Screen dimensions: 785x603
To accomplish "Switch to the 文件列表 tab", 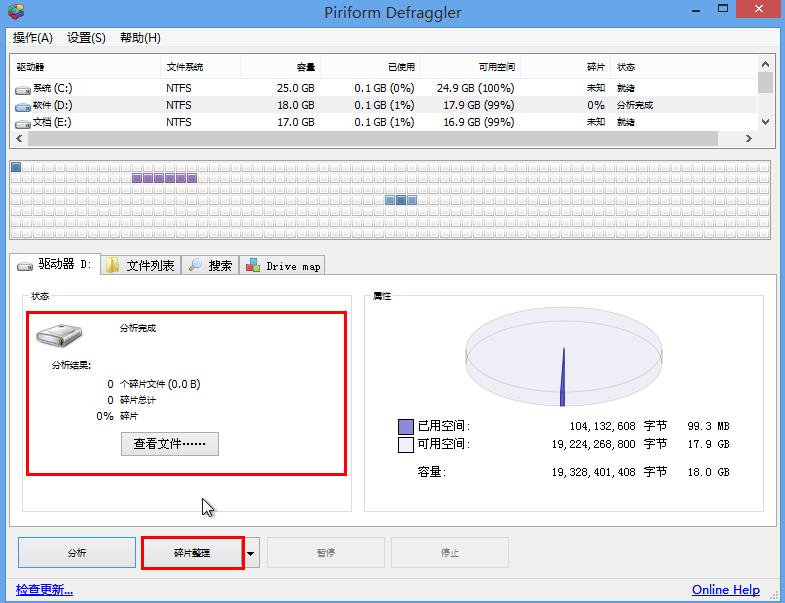I will point(141,265).
